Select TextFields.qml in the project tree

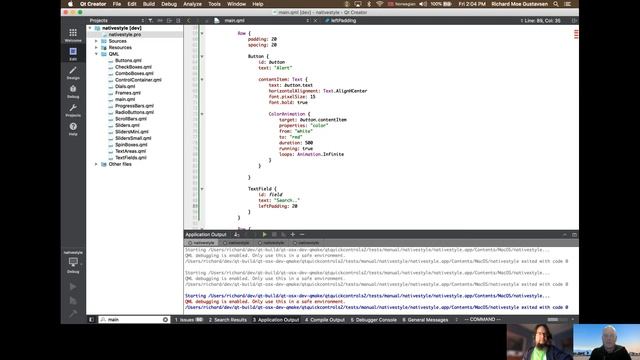pos(131,158)
